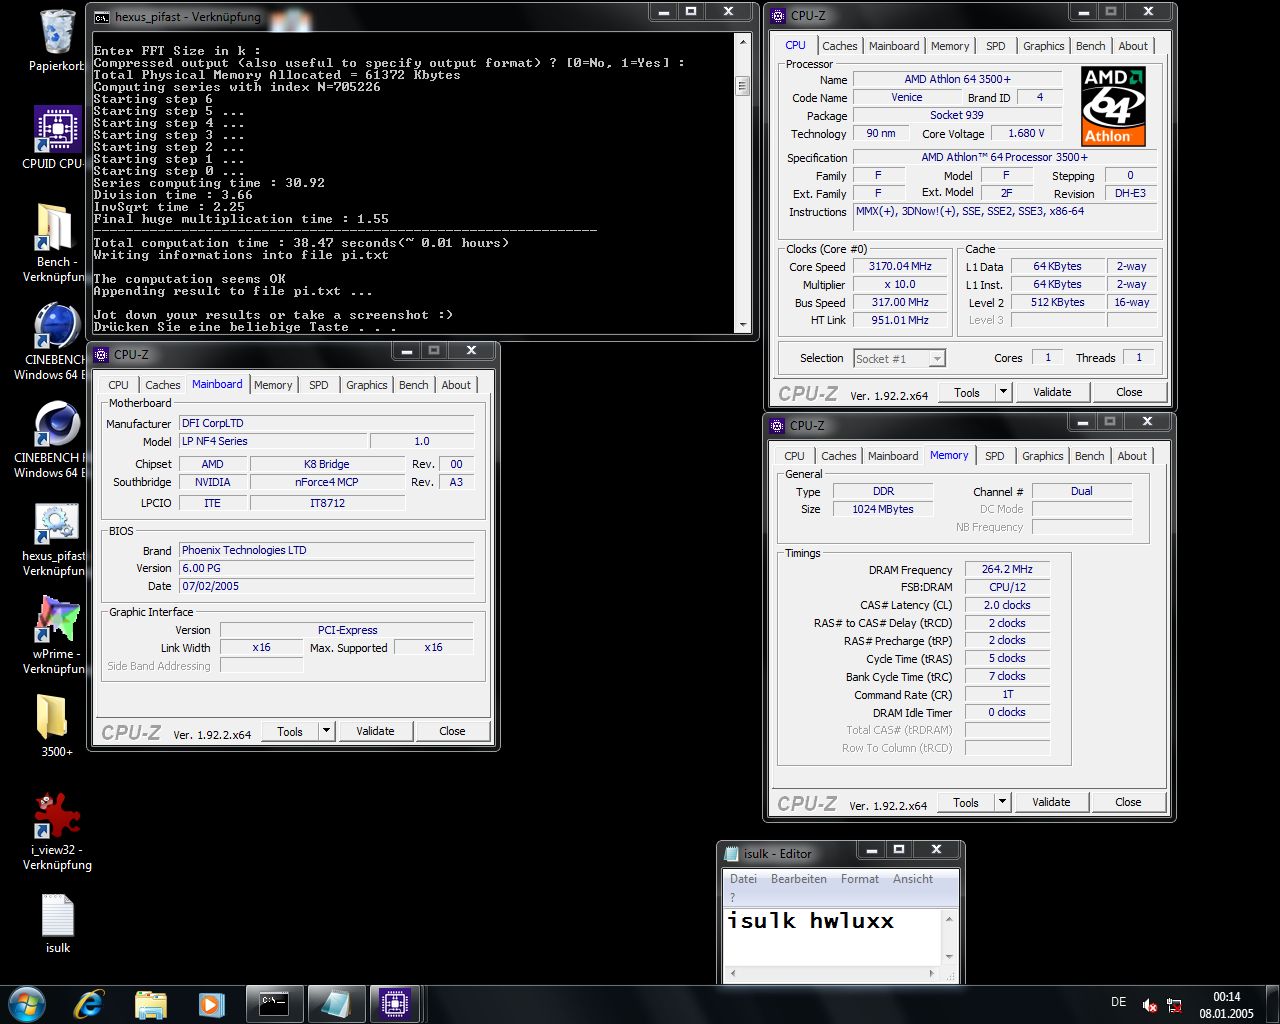
Task: Open Windows Explorer from the taskbar
Action: 151,1004
